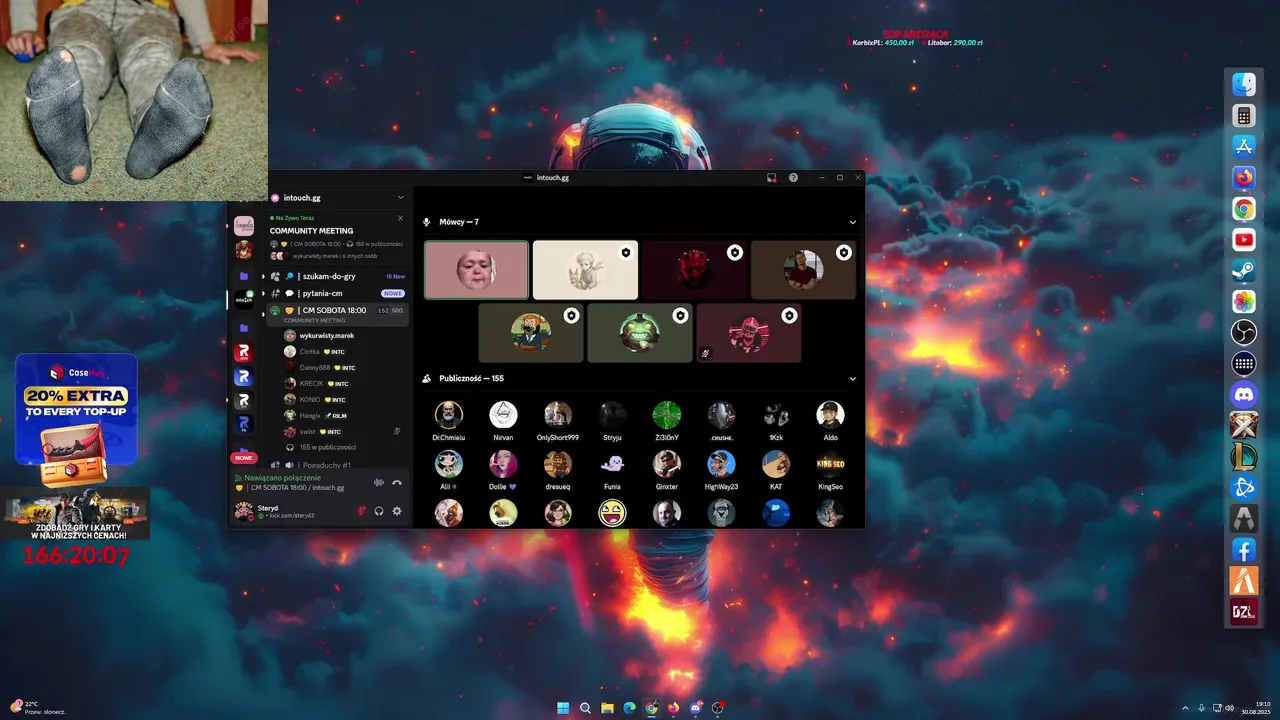This screenshot has width=1280, height=720.
Task: Open noise suppression waveform icon
Action: 379,482
